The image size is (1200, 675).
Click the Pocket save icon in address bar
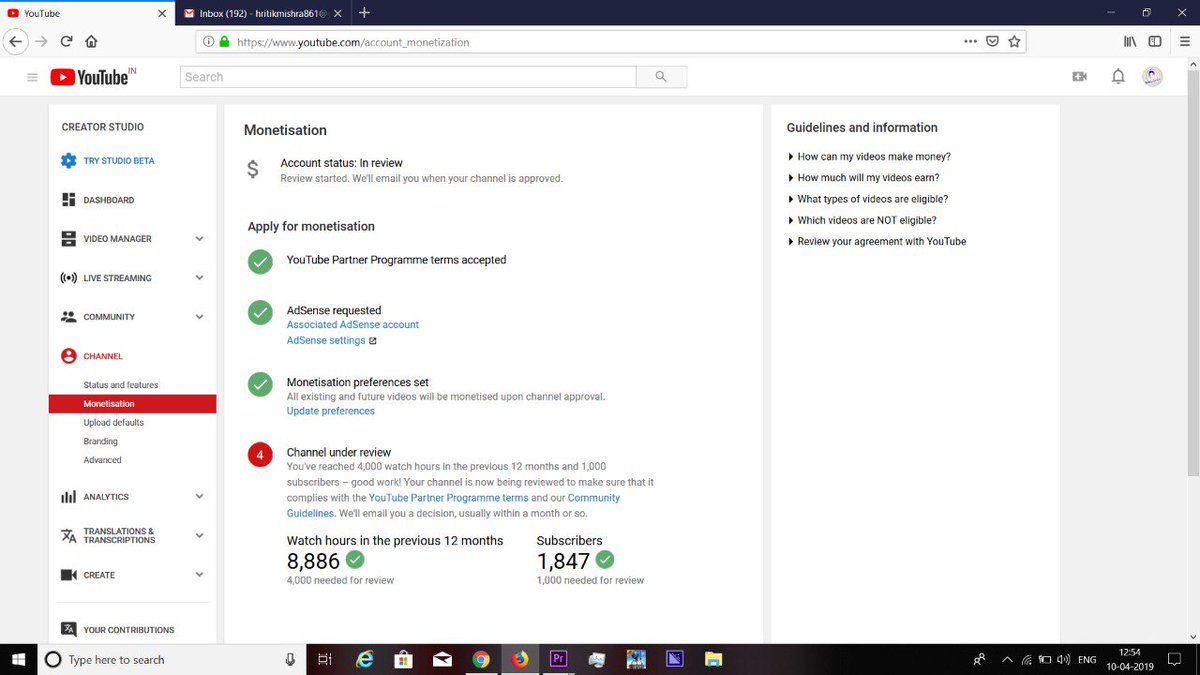992,42
